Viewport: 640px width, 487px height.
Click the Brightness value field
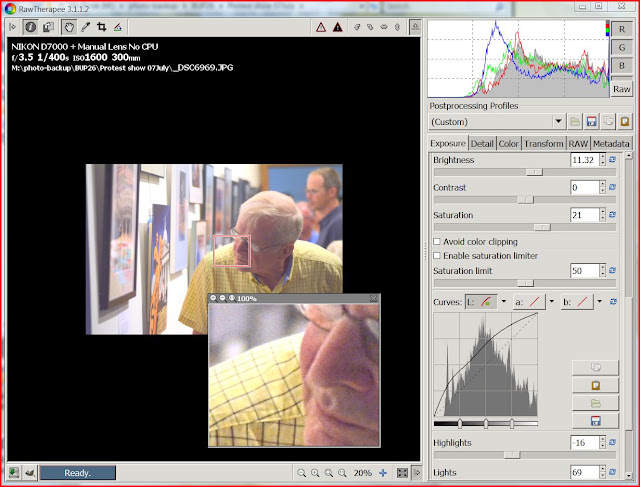[584, 160]
